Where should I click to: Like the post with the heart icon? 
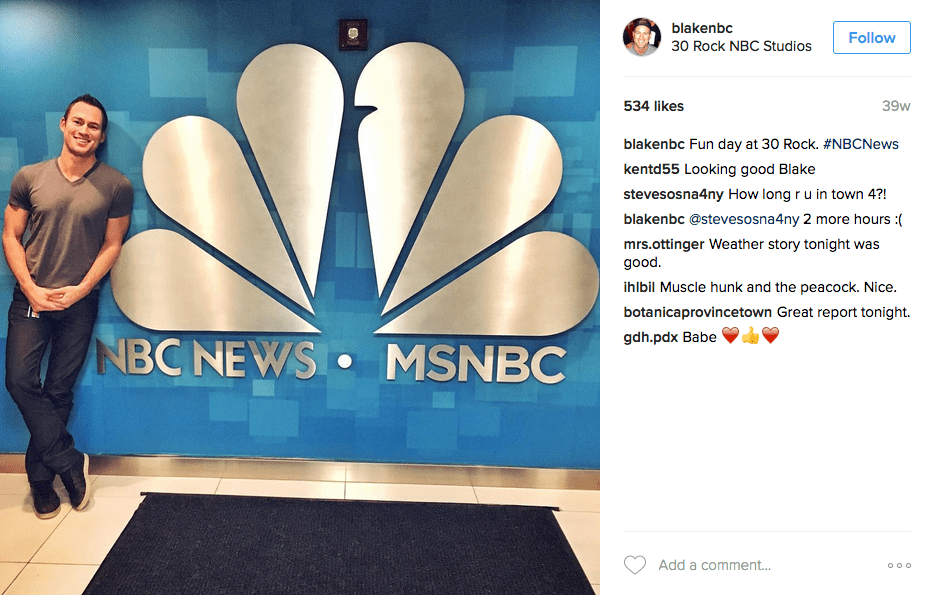(x=634, y=565)
